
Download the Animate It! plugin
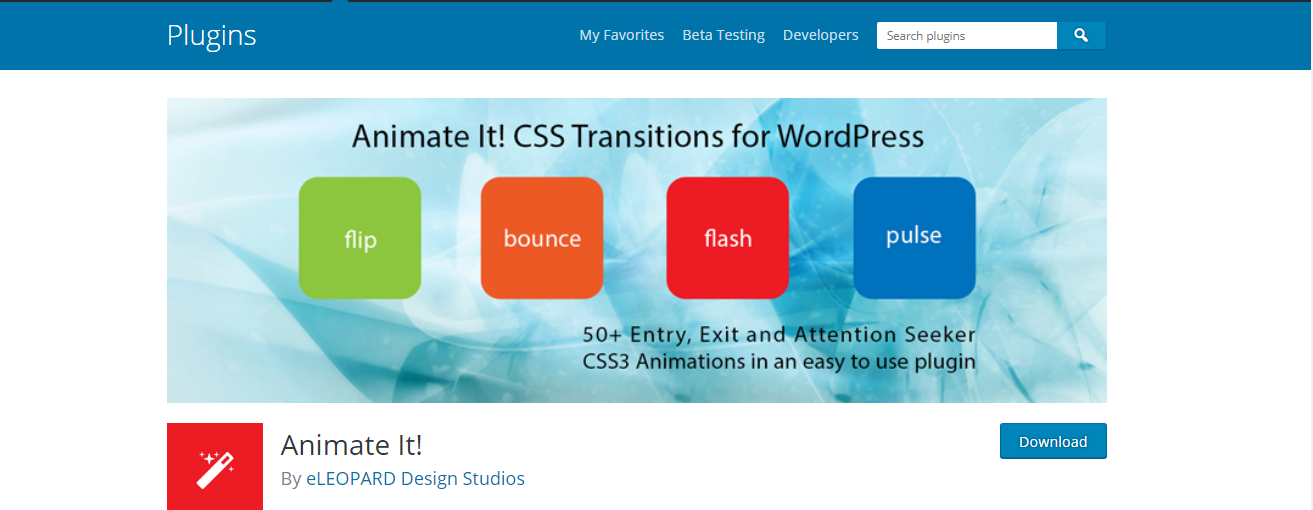pyautogui.click(x=1053, y=441)
